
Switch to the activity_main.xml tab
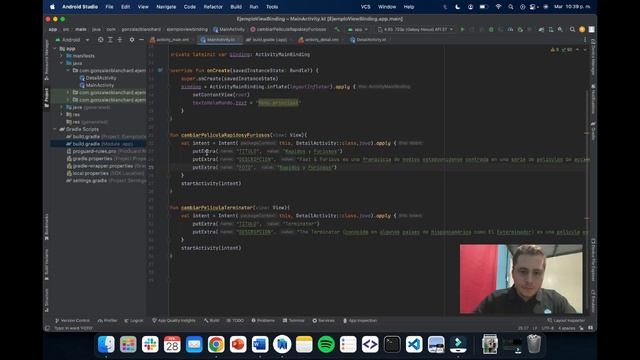click(x=170, y=40)
